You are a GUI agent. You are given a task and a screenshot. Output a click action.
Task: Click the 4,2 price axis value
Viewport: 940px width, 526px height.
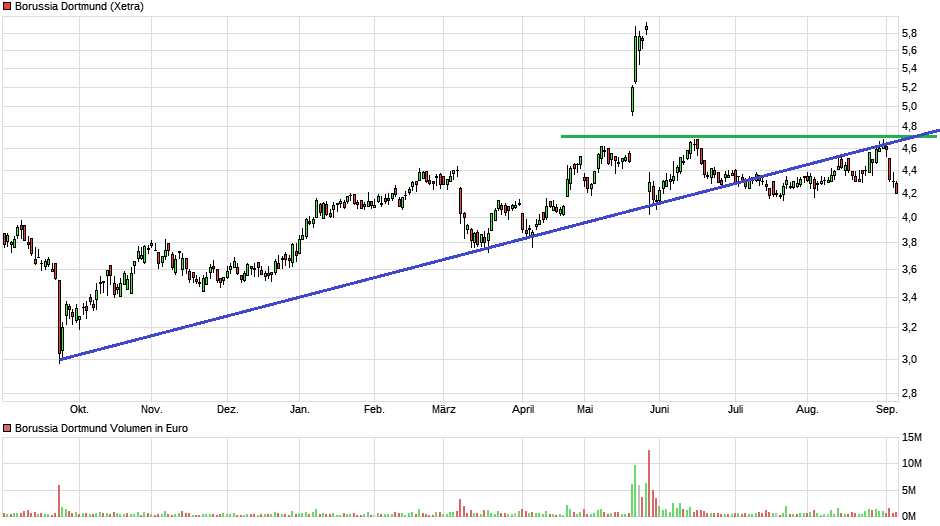(909, 193)
